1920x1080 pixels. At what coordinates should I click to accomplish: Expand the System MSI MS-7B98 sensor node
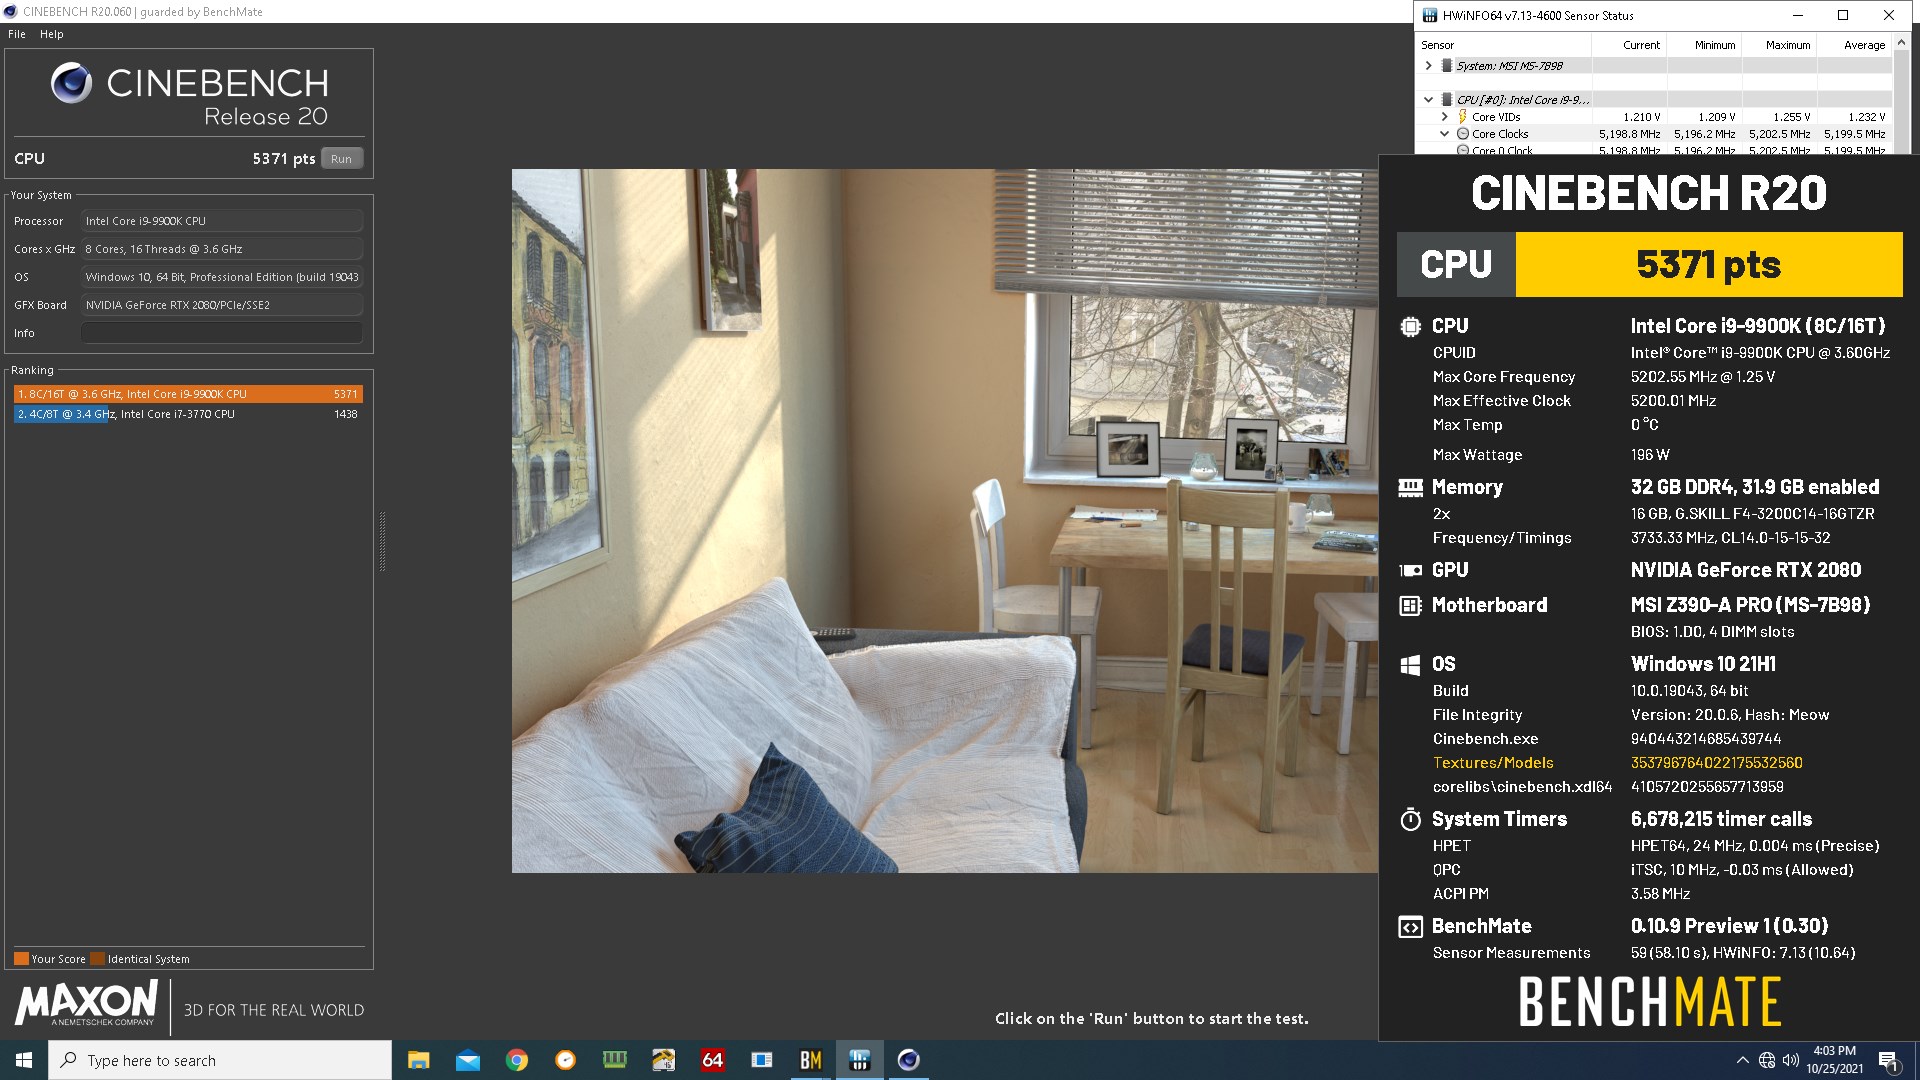tap(1429, 66)
